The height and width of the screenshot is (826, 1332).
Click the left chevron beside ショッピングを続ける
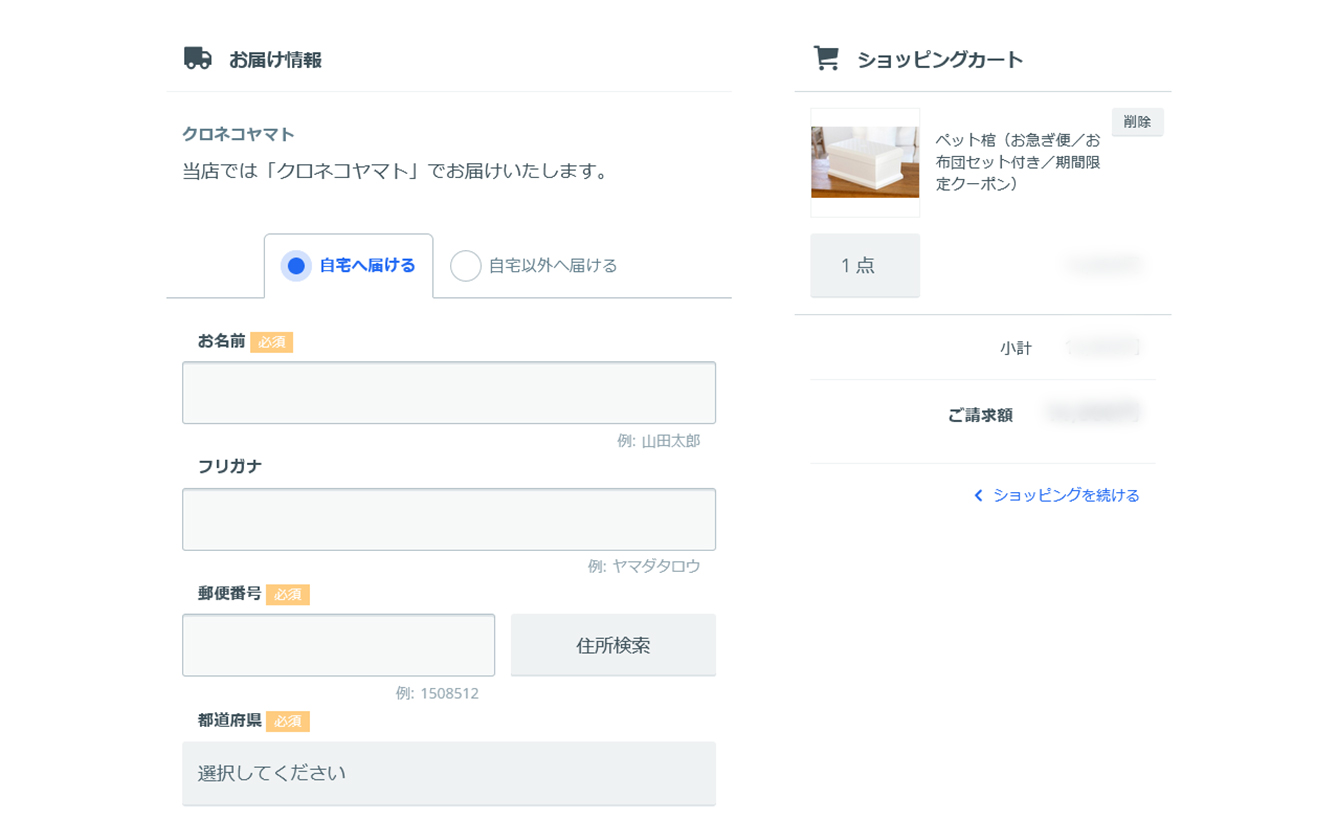point(978,496)
